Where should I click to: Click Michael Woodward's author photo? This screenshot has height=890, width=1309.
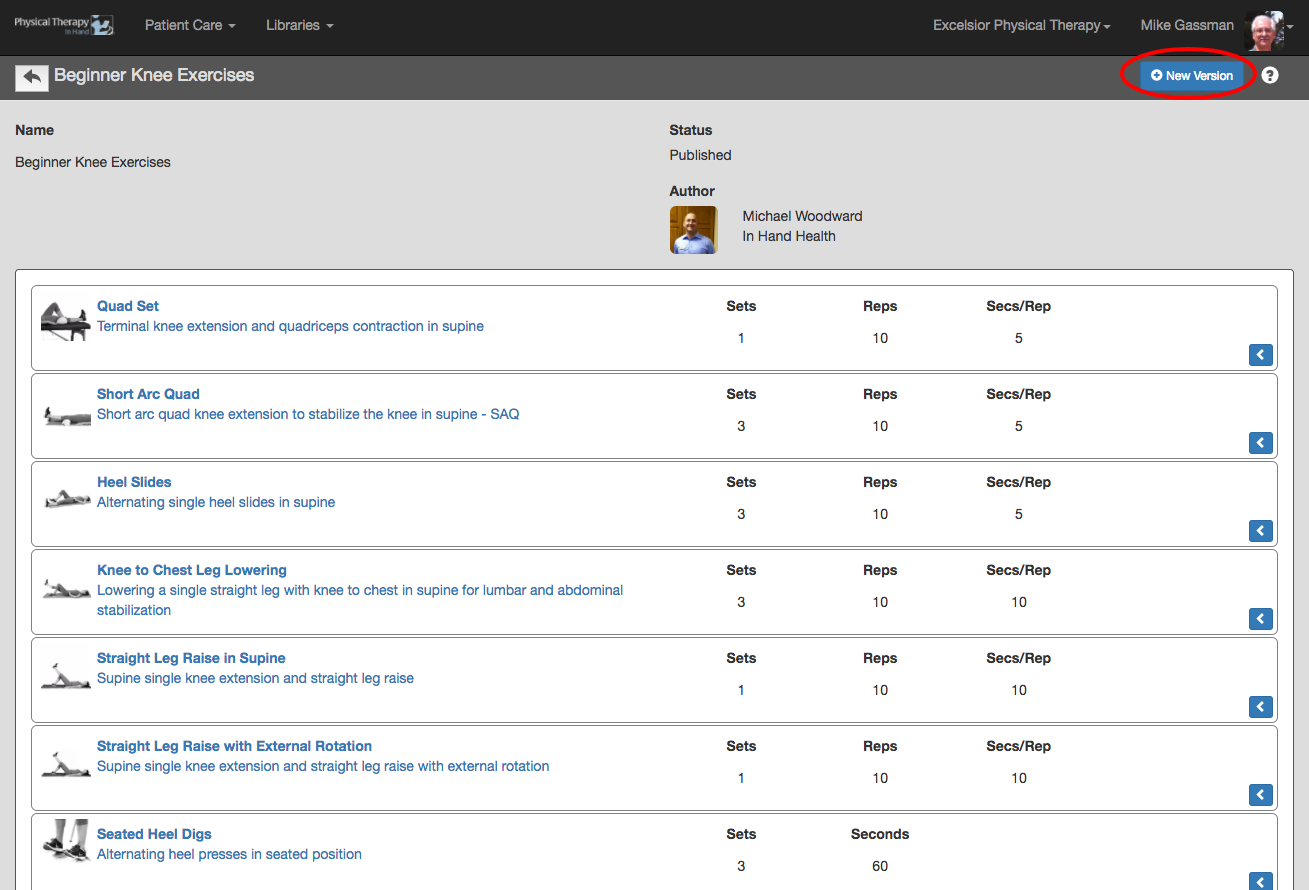tap(693, 230)
